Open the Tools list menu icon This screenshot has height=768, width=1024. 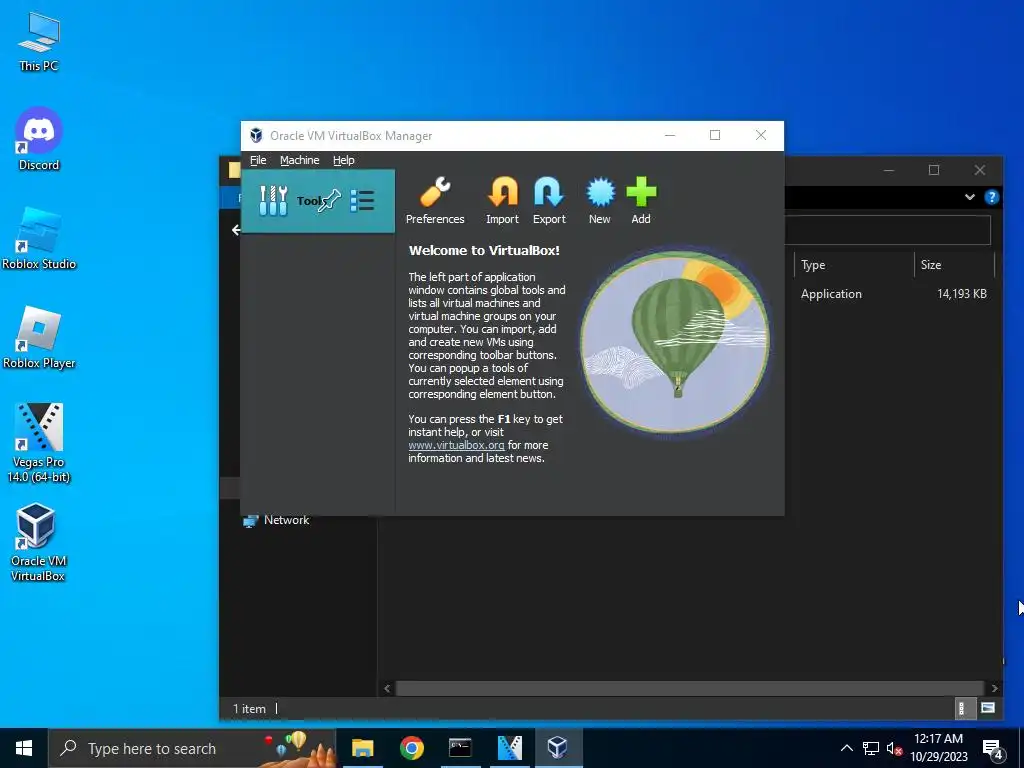pos(362,200)
